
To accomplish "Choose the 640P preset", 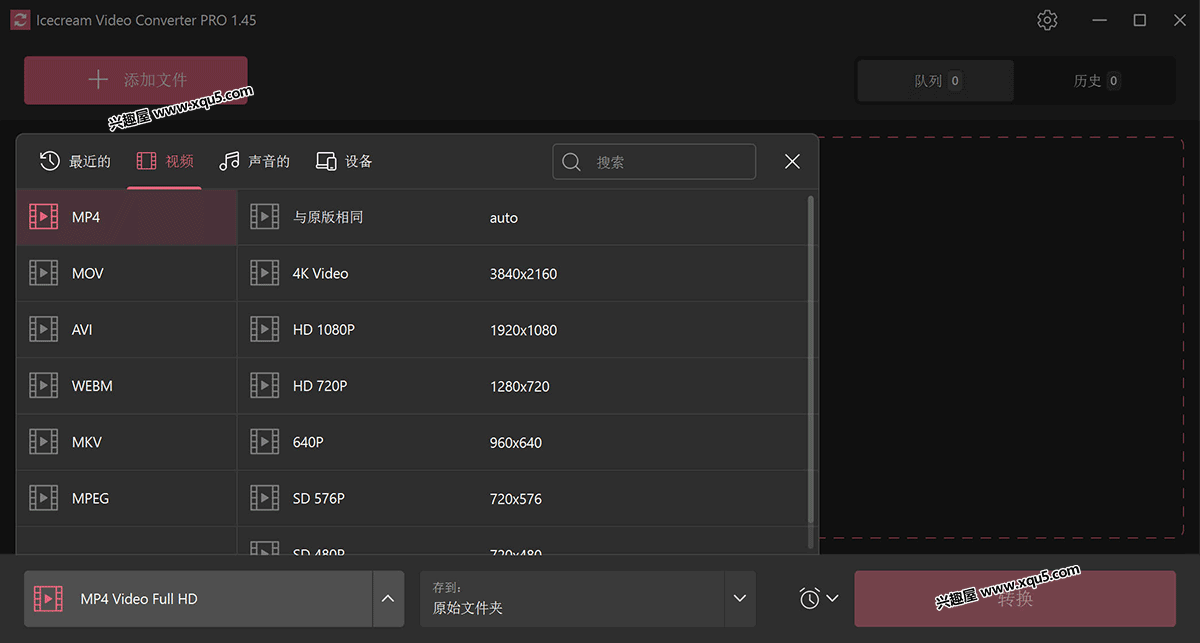I will pyautogui.click(x=521, y=442).
